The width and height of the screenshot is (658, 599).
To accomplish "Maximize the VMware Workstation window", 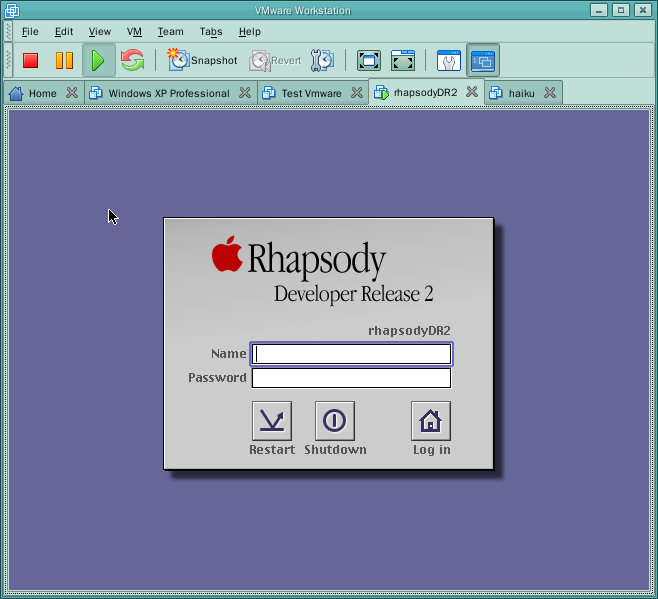I will (x=621, y=10).
